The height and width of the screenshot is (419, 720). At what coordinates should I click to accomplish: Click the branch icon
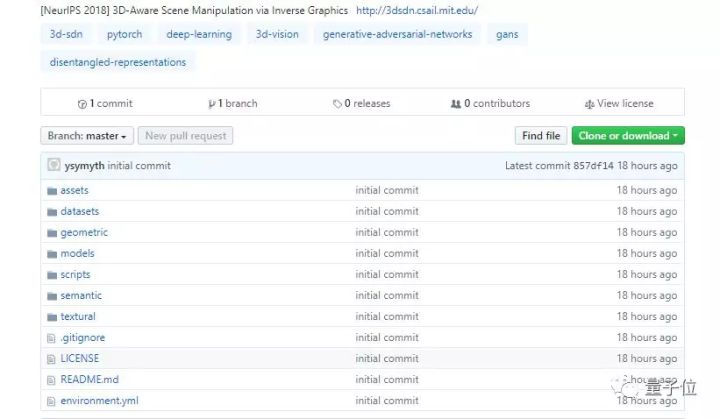211,104
